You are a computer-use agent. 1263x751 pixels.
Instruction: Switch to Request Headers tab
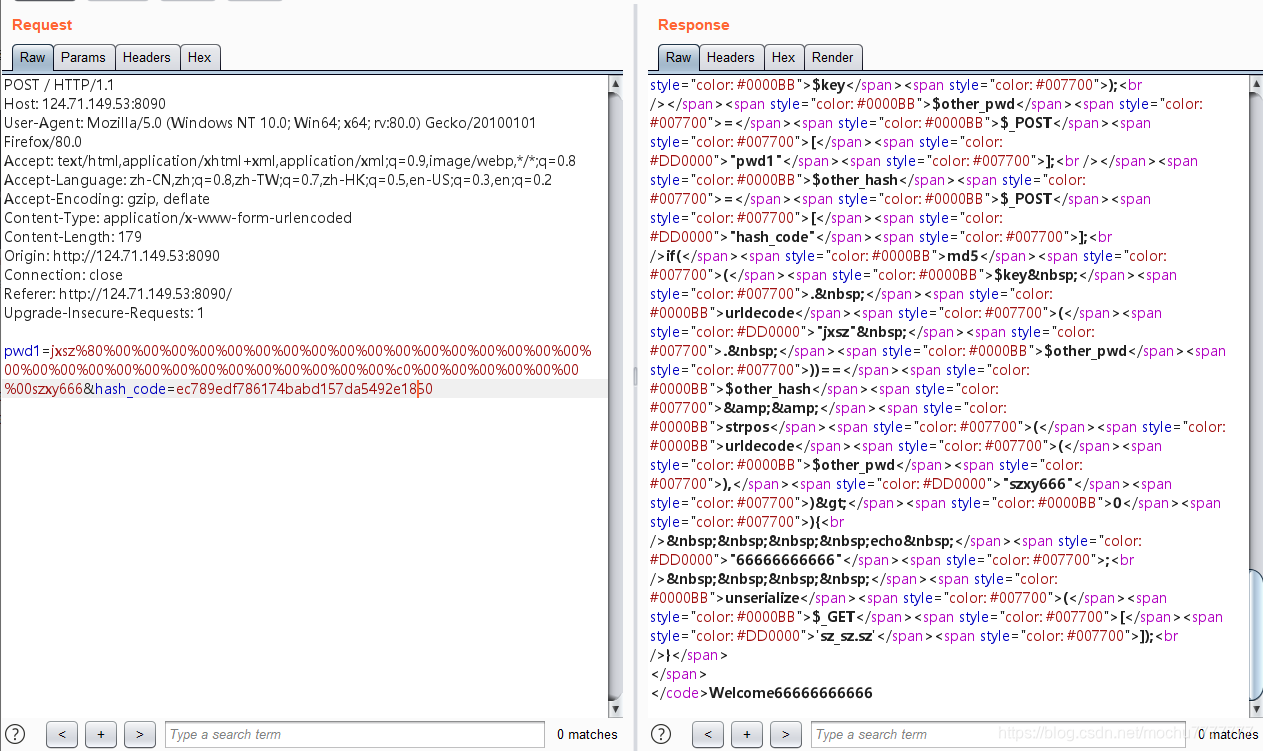pos(147,57)
